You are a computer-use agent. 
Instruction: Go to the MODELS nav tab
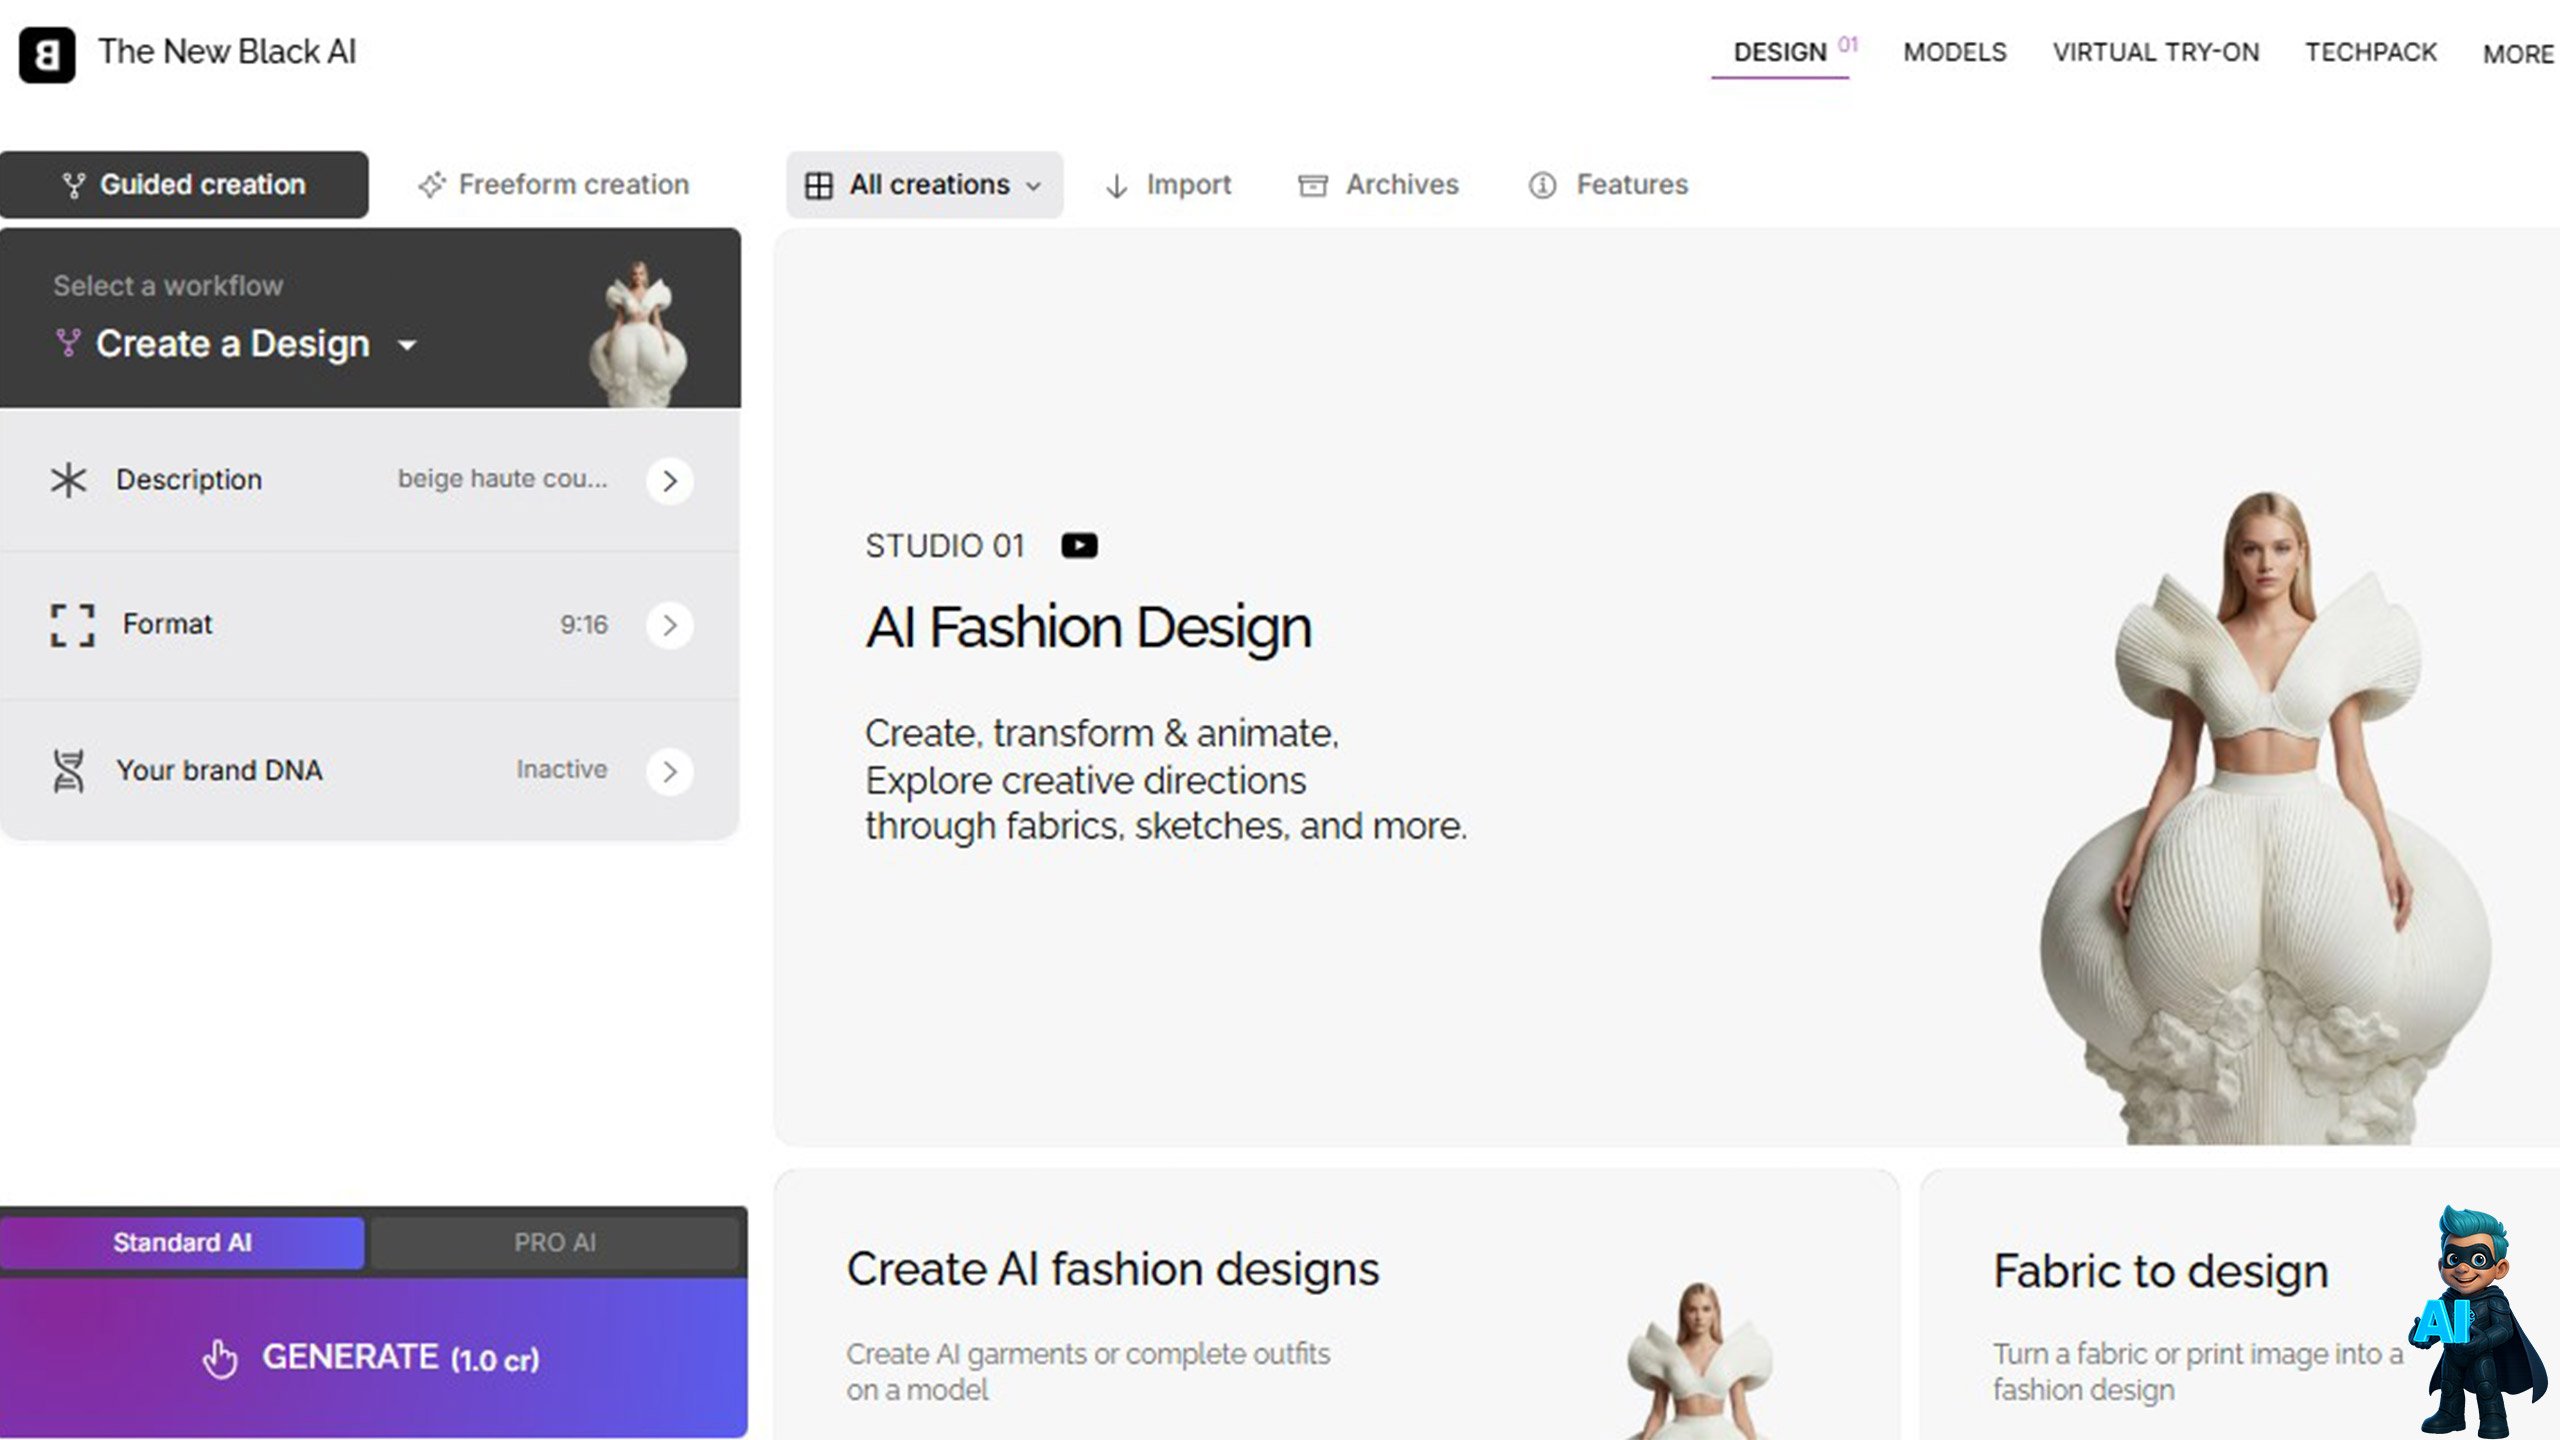point(1955,53)
